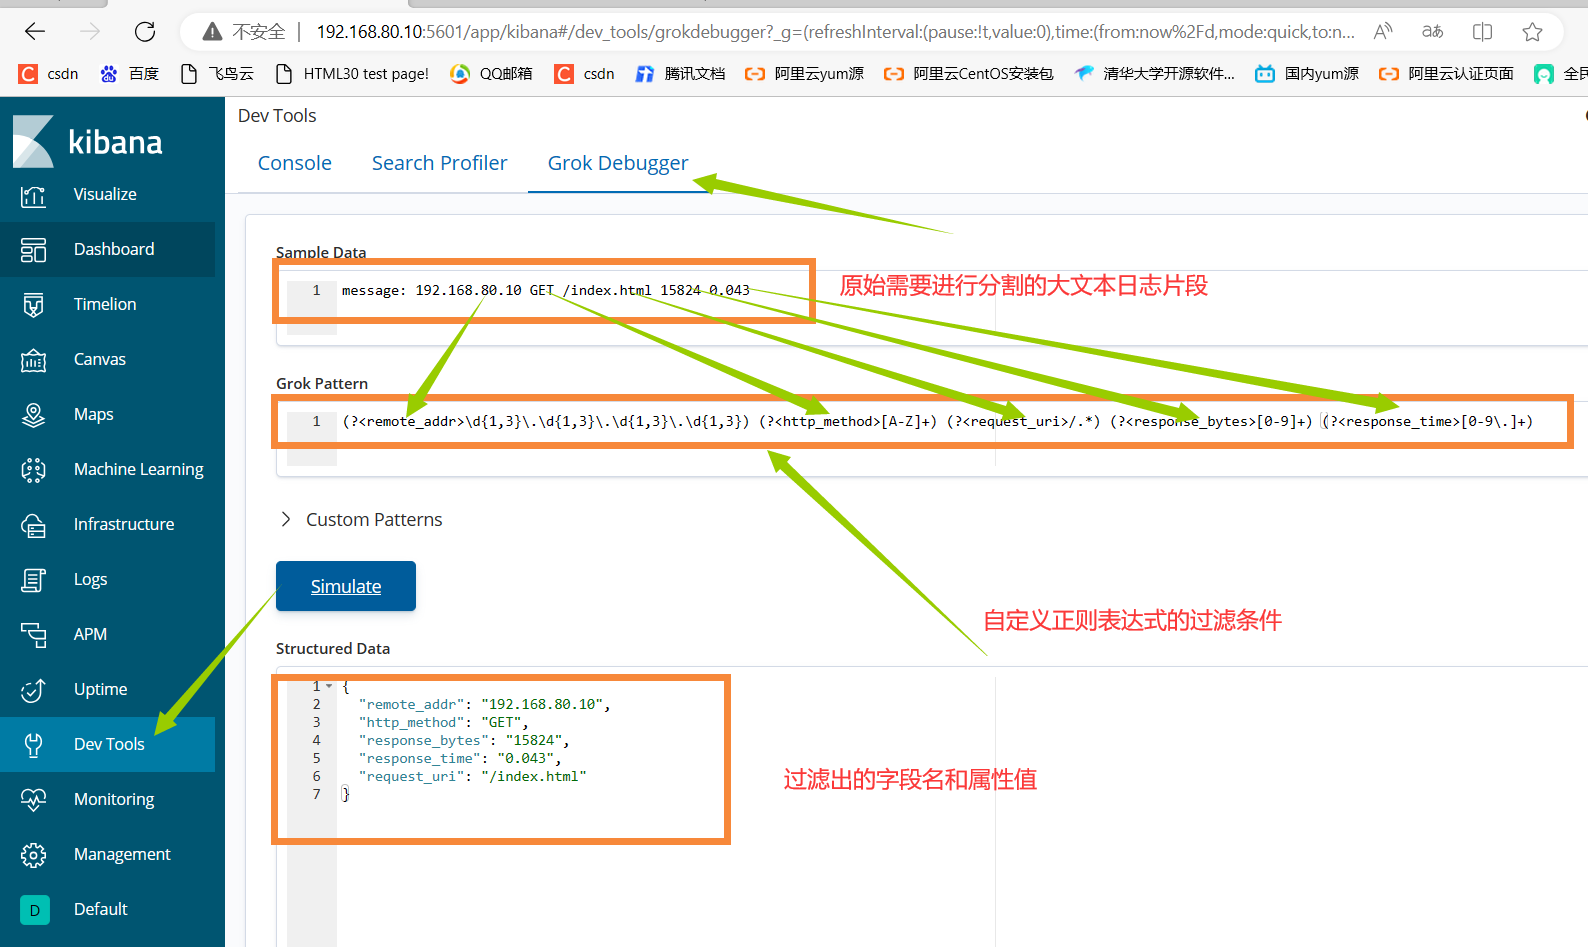
Task: Click "http_method": "GET" output line
Action: coord(443,723)
